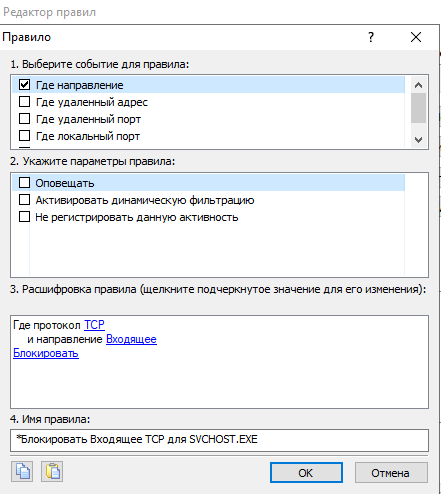
Task: Close the Правило dialog window
Action: pyautogui.click(x=416, y=37)
